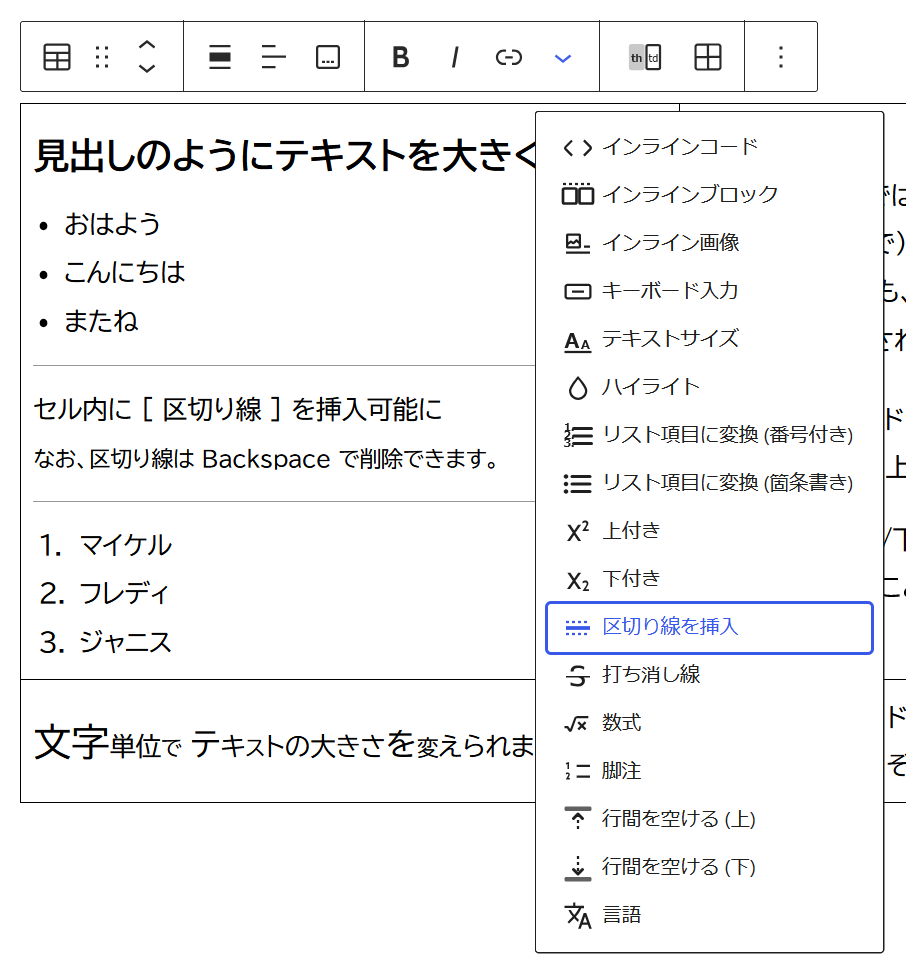Click list item またね

click(101, 321)
